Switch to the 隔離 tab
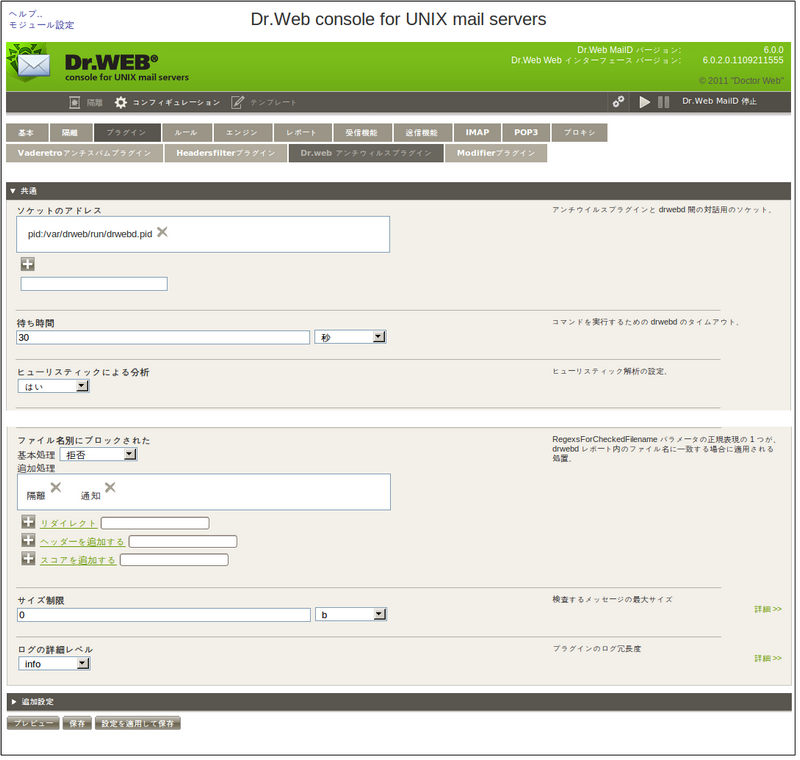The width and height of the screenshot is (800, 760). pyautogui.click(x=71, y=133)
